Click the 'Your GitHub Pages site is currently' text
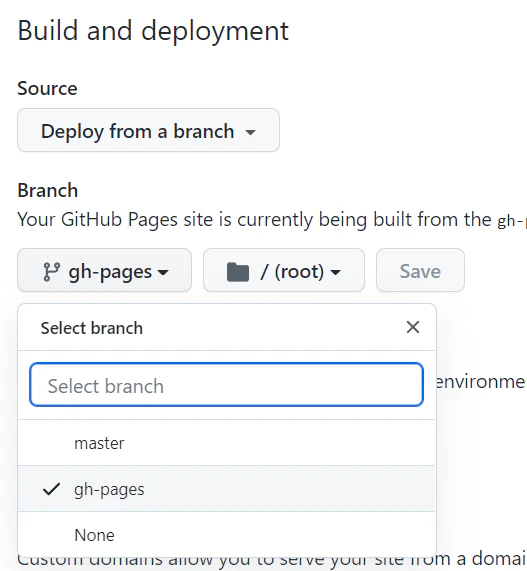Viewport: 527px width, 571px height. (x=165, y=220)
